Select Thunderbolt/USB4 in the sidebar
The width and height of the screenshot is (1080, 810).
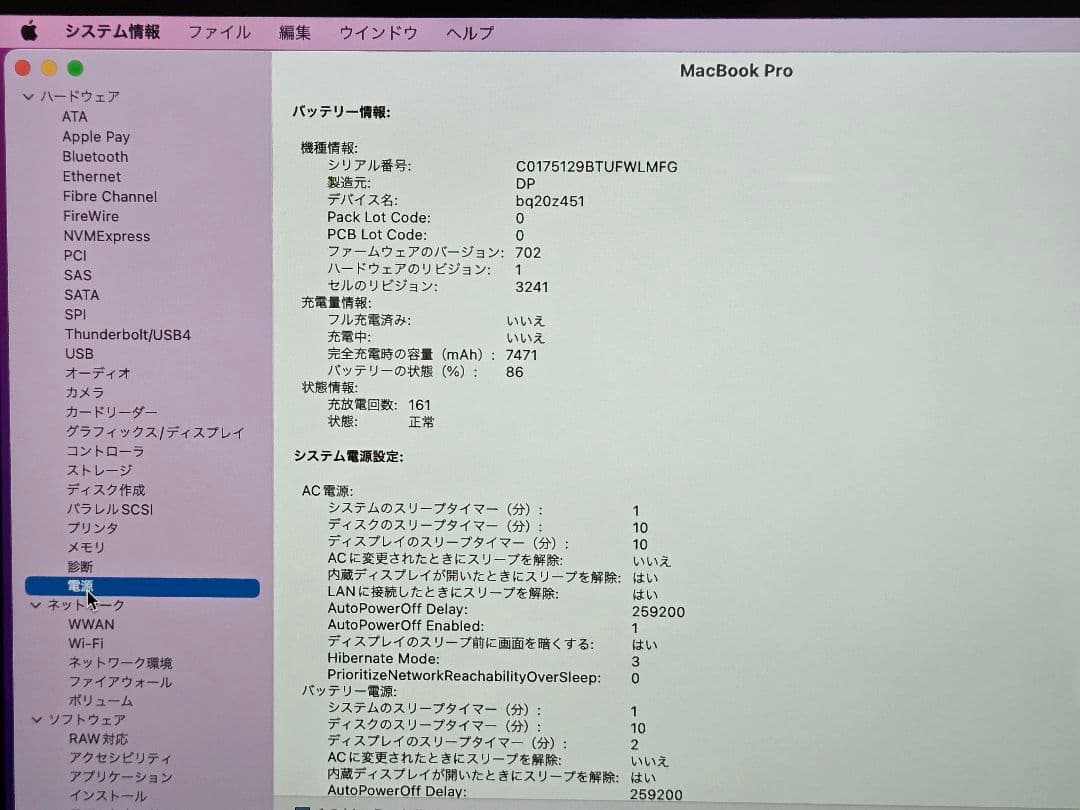click(x=127, y=334)
